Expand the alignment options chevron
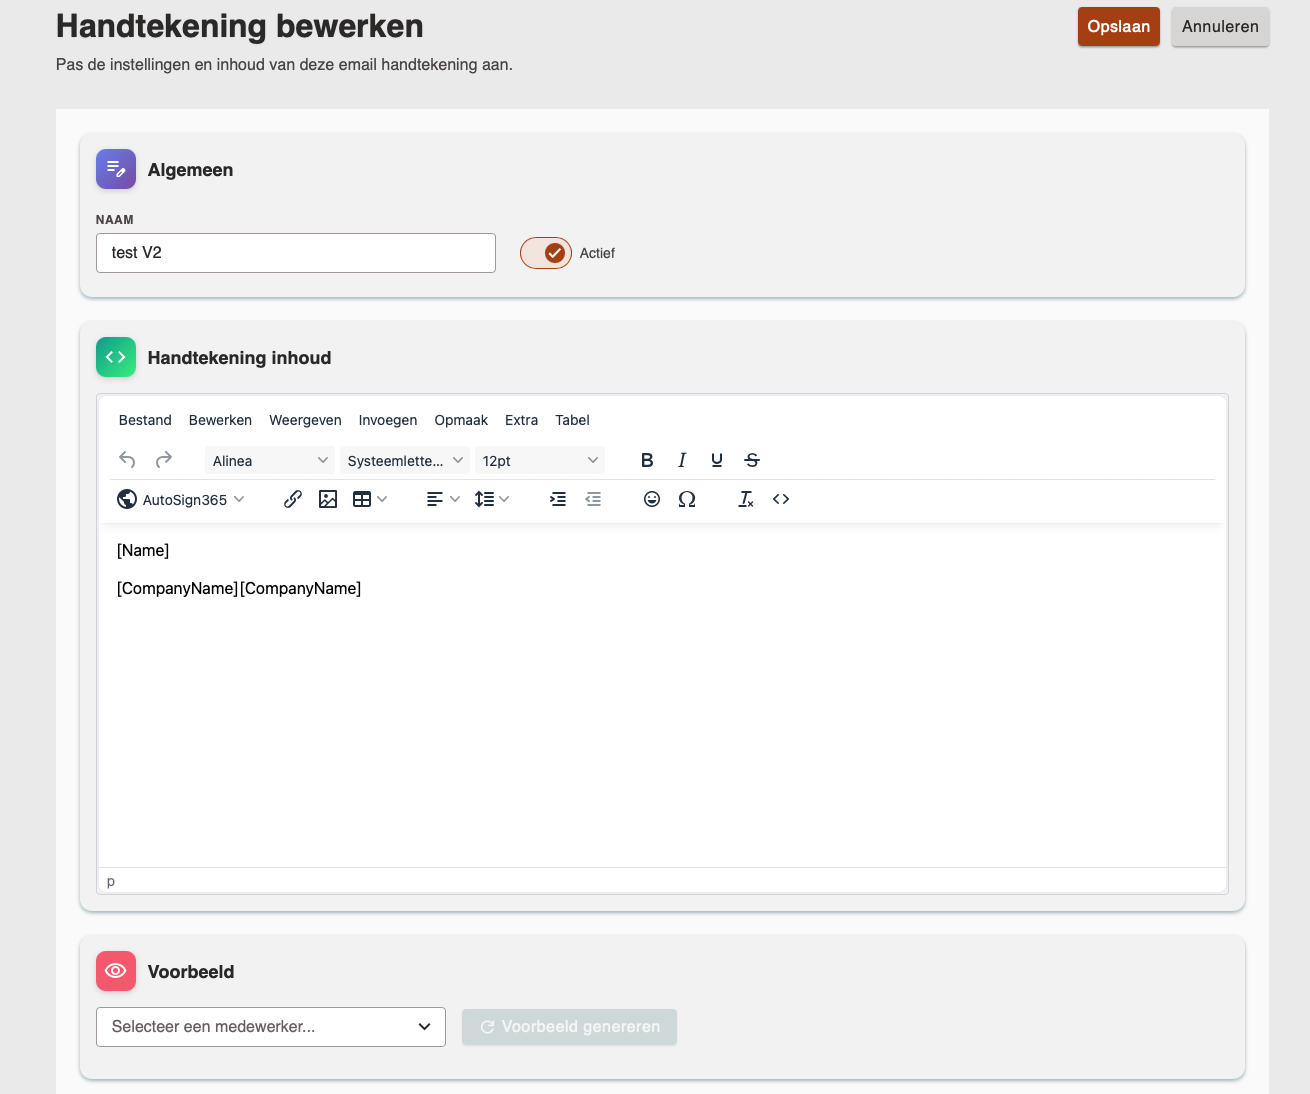Image resolution: width=1310 pixels, height=1094 pixels. (455, 499)
